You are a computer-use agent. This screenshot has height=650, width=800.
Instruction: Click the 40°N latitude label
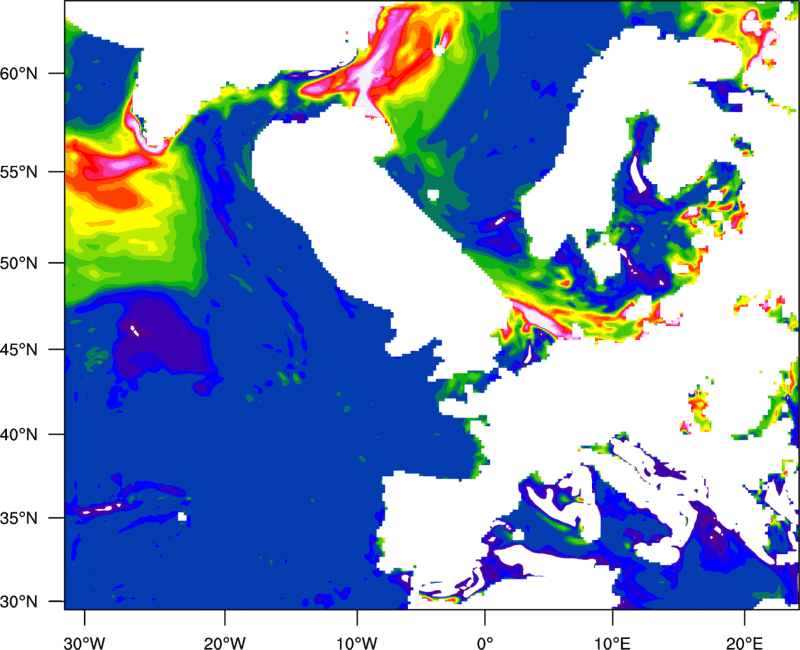point(19,435)
